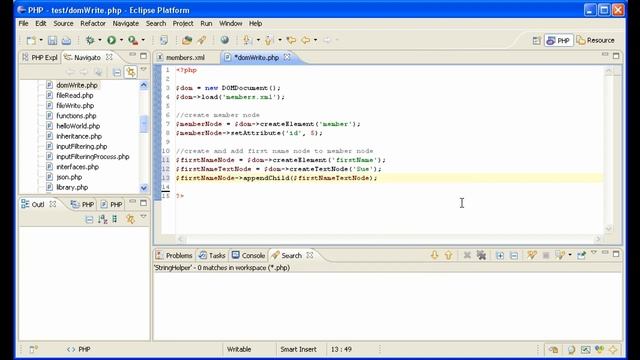The image size is (640, 360).
Task: Open search history dropdown arrow
Action: pyautogui.click(x=570, y=255)
